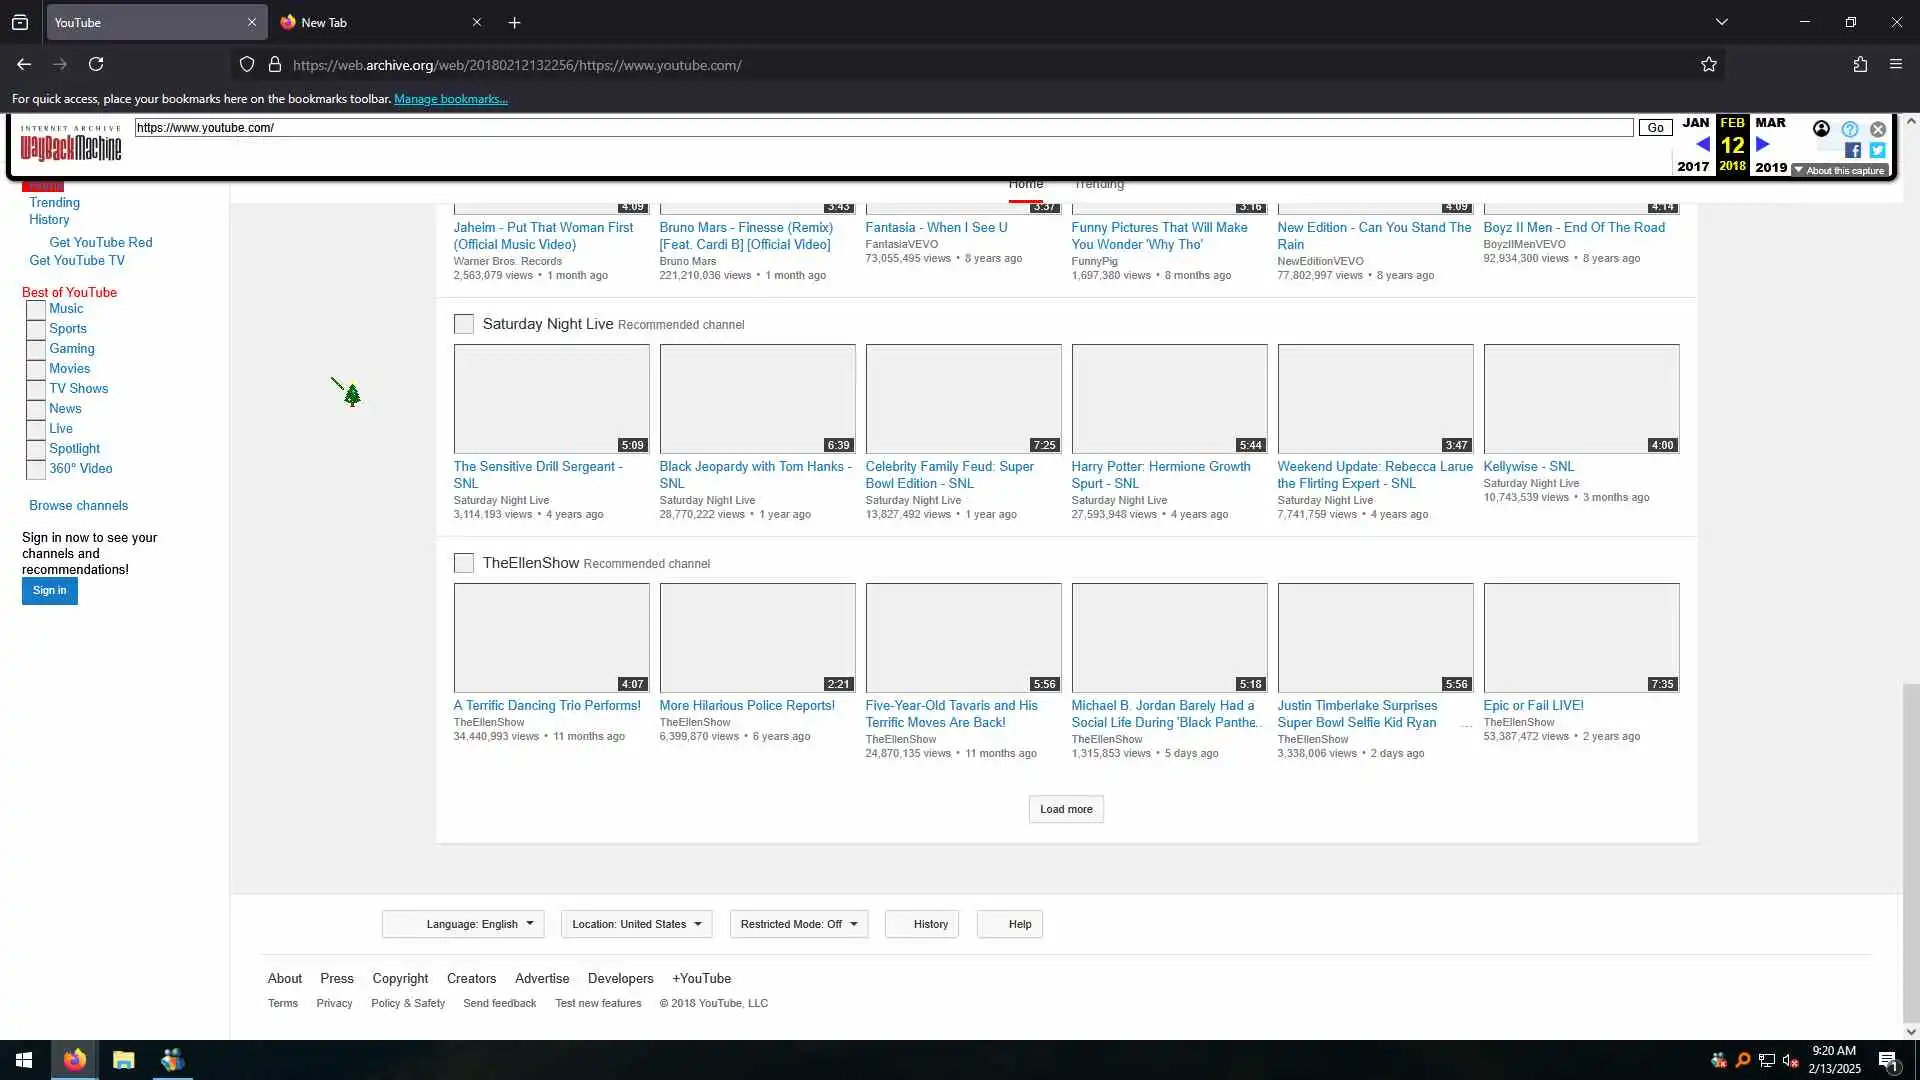The width and height of the screenshot is (1920, 1080).
Task: Click the Music category box in sidebar
Action: click(36, 309)
